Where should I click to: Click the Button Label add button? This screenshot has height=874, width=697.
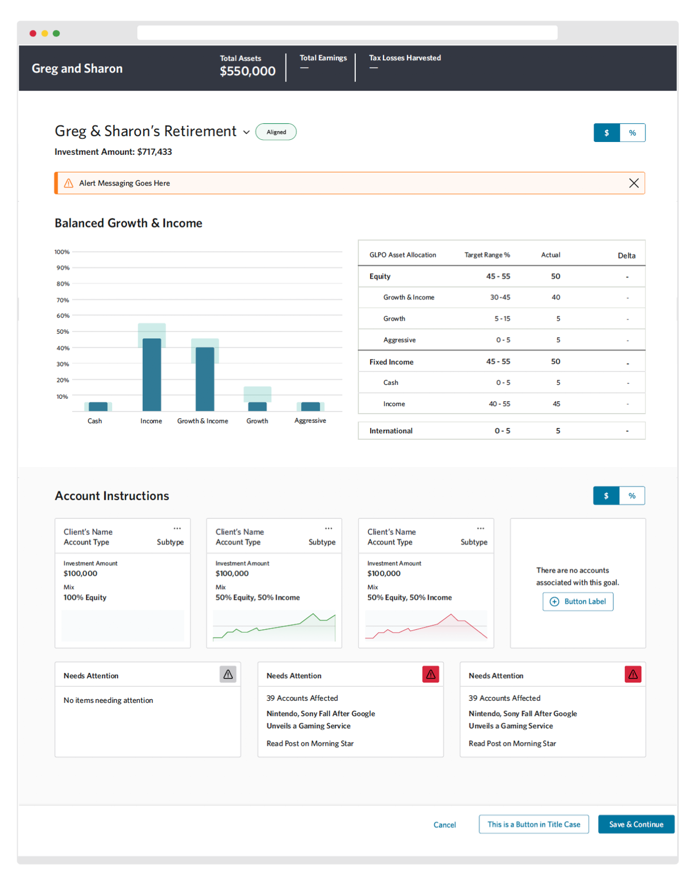[x=578, y=601]
